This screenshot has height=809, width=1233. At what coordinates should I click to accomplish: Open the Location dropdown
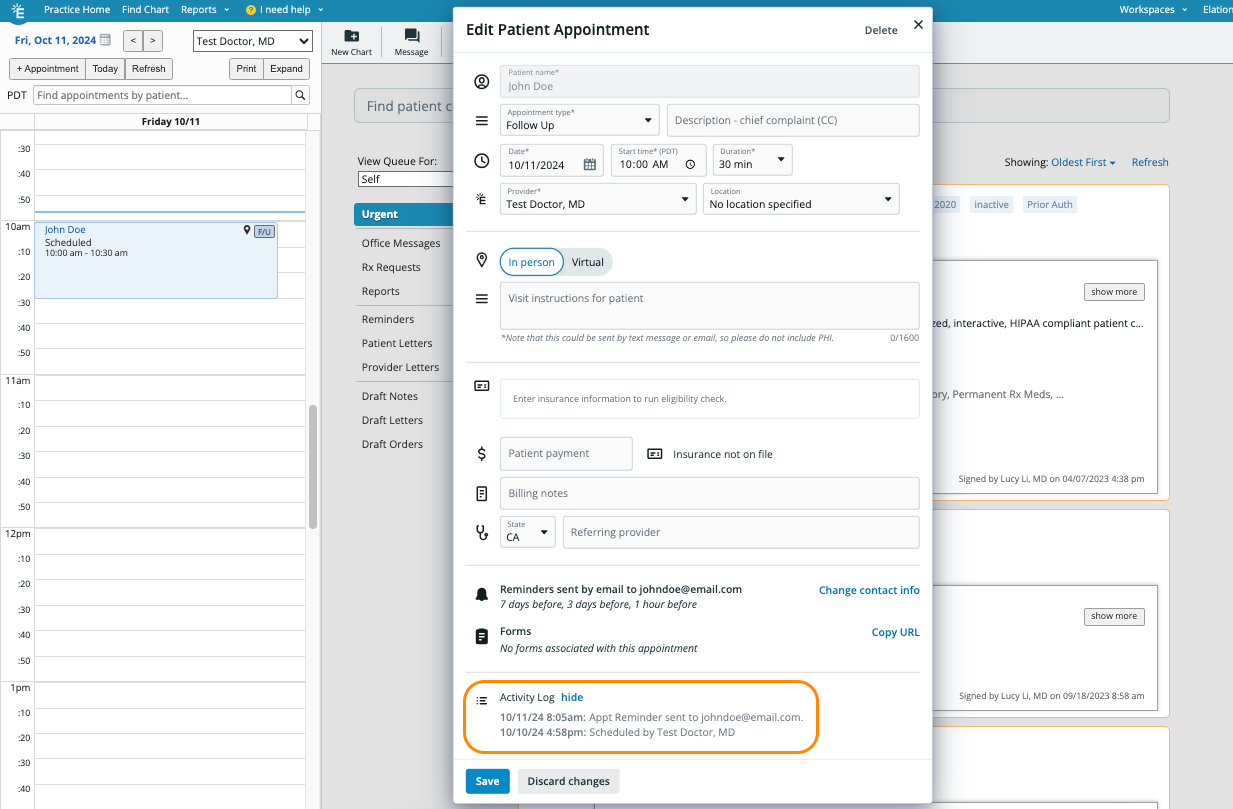click(x=800, y=198)
